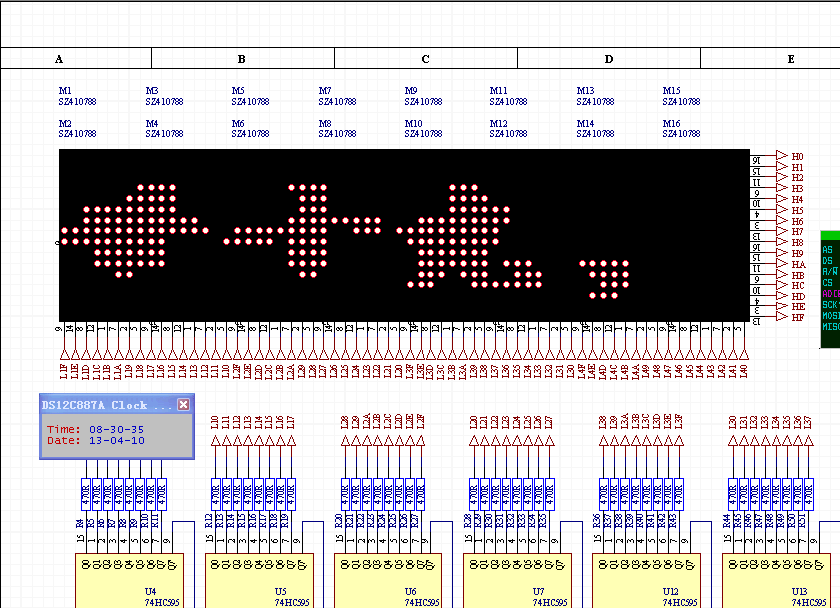Click sheet column header A
840x608 pixels.
pyautogui.click(x=59, y=58)
